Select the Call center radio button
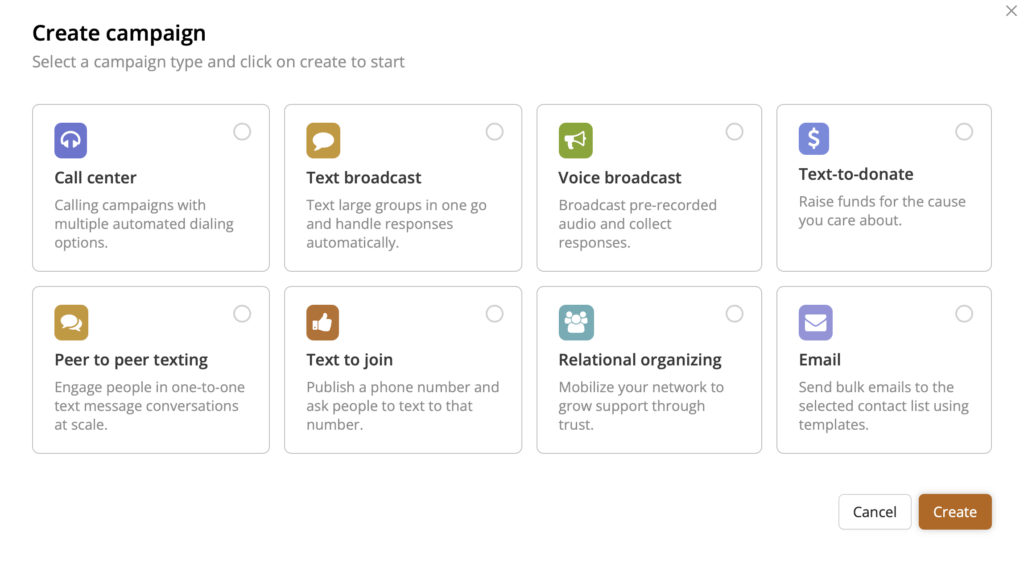Viewport: 1024px width, 564px height. coord(242,132)
